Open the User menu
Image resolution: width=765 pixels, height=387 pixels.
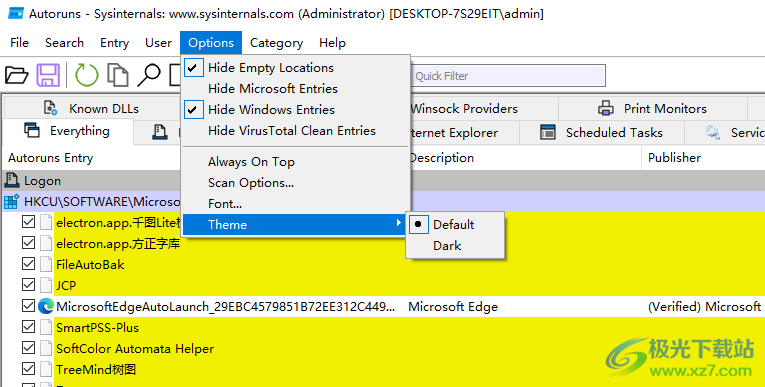coord(159,43)
